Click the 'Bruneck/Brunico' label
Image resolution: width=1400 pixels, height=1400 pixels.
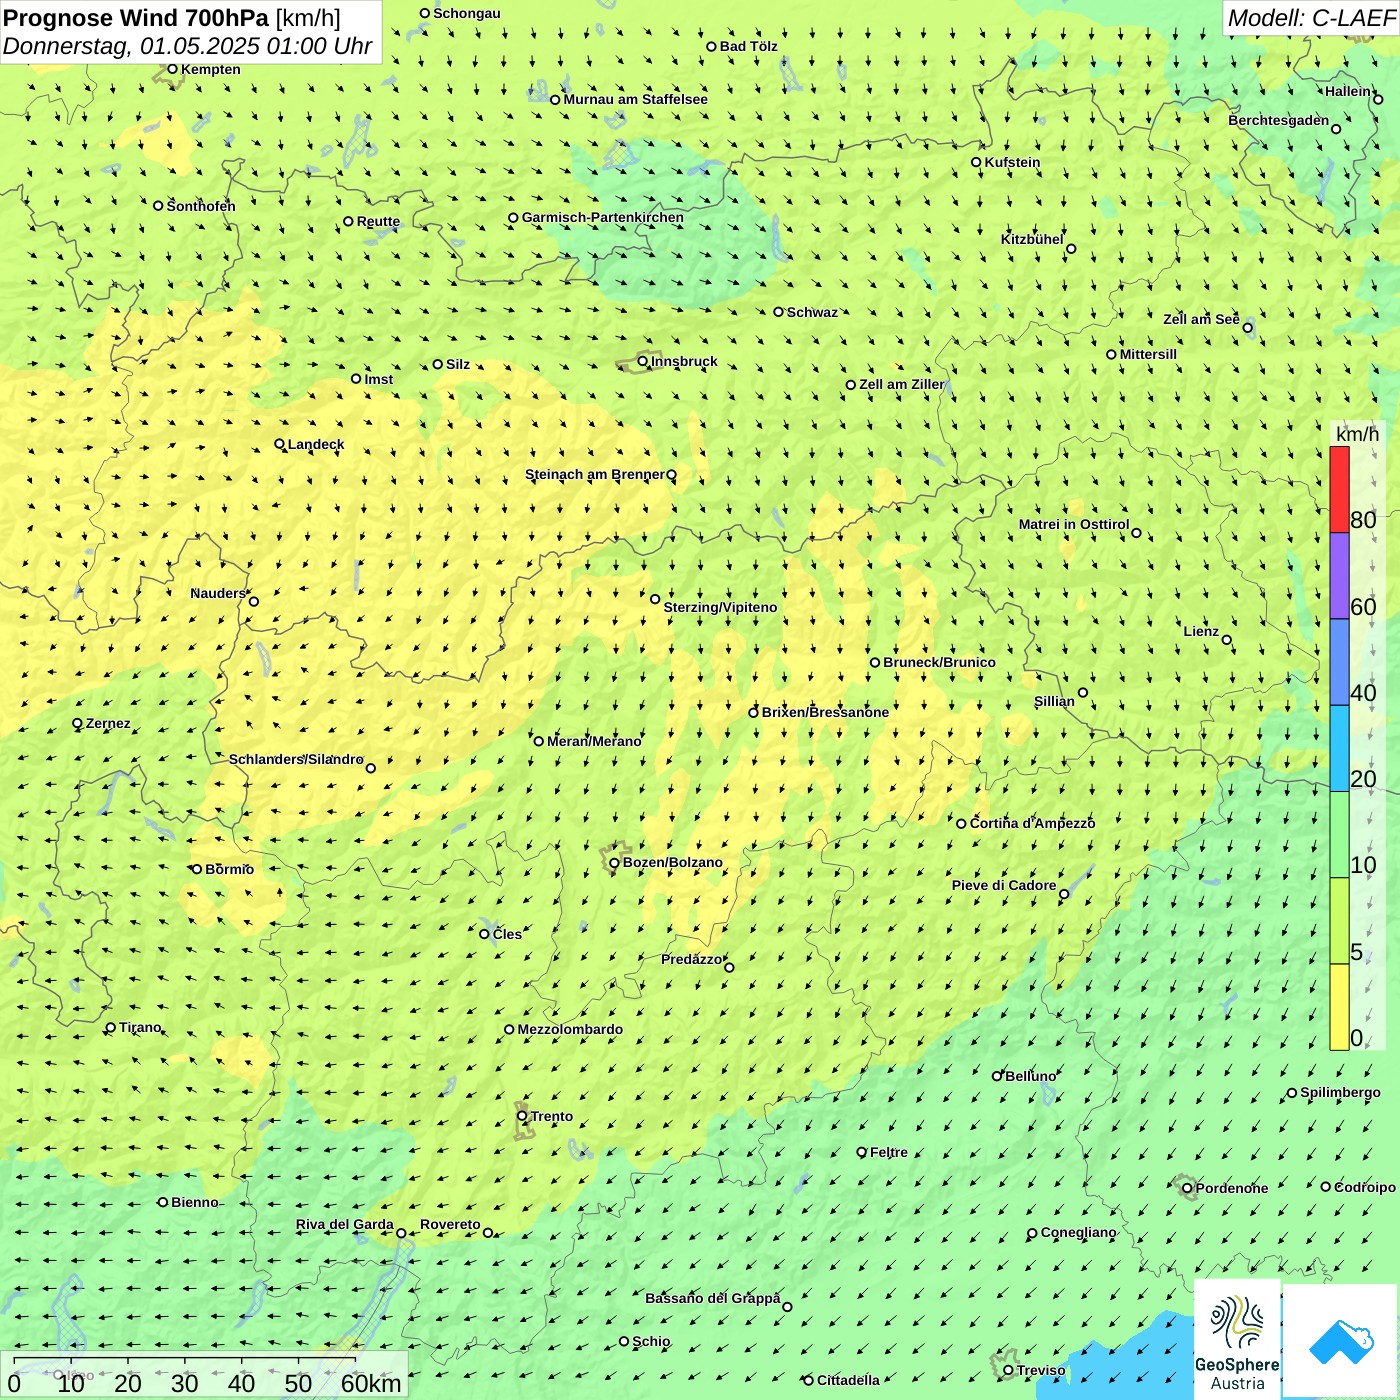click(x=939, y=662)
